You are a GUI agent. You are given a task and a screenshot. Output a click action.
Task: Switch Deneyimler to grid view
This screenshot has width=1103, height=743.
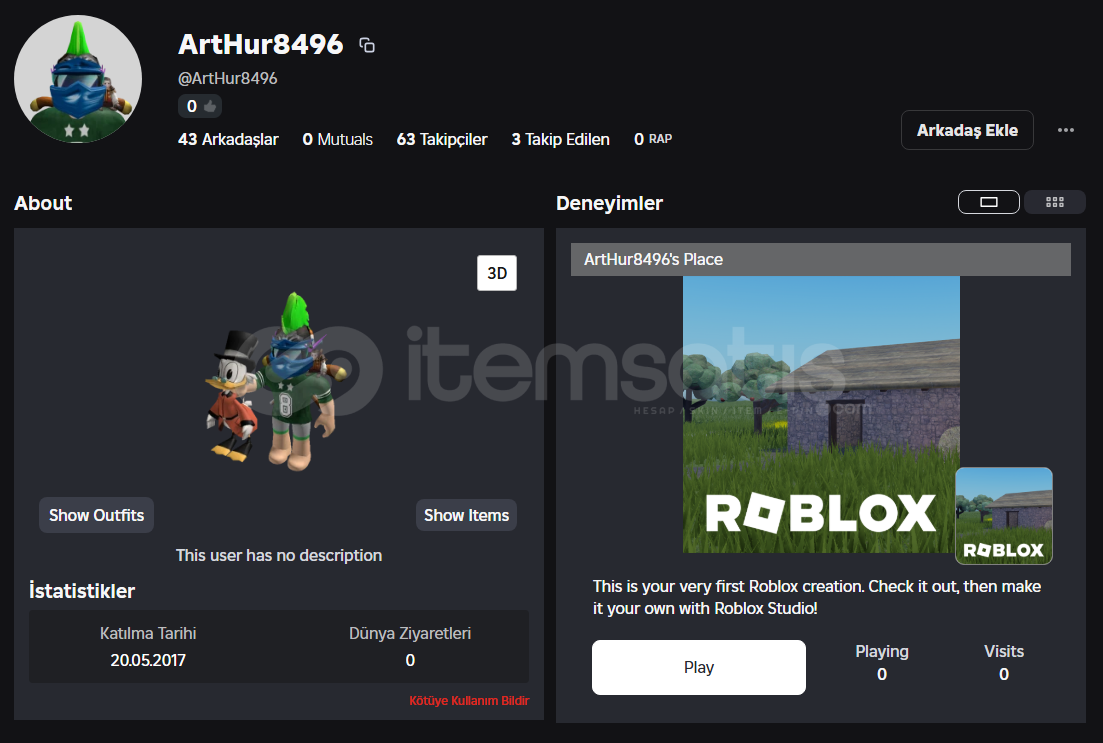[x=1054, y=202]
